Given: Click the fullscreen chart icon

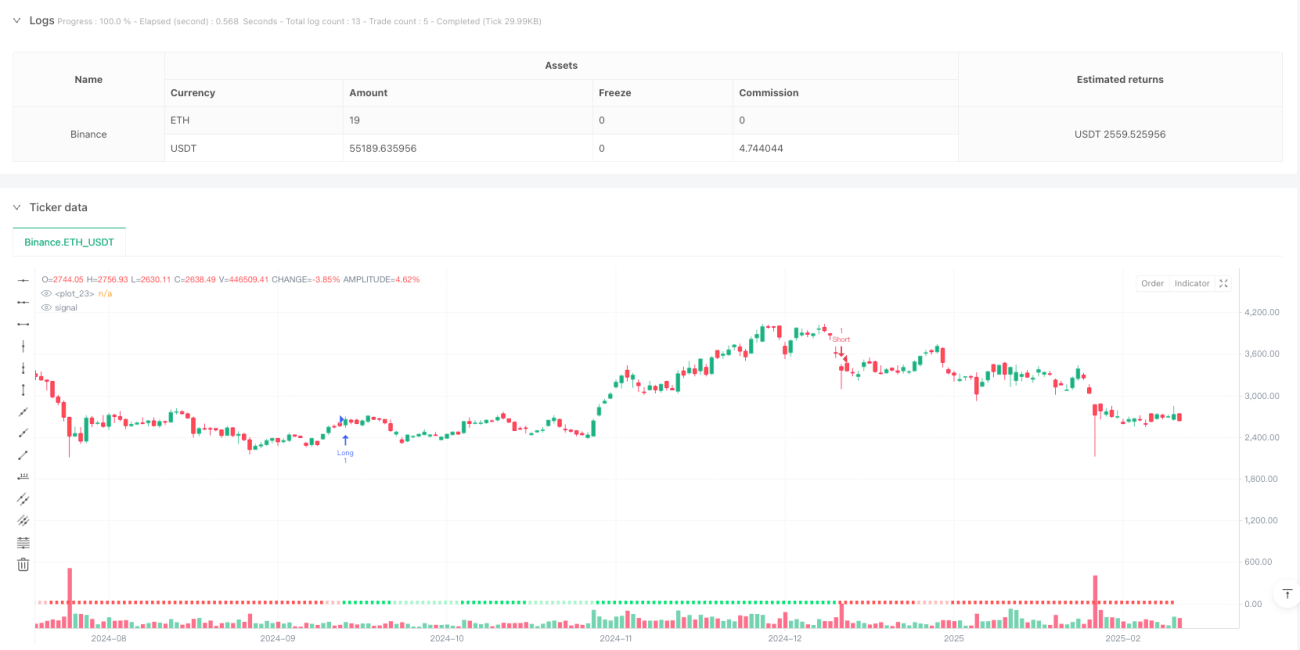Looking at the screenshot, I should coord(1223,284).
